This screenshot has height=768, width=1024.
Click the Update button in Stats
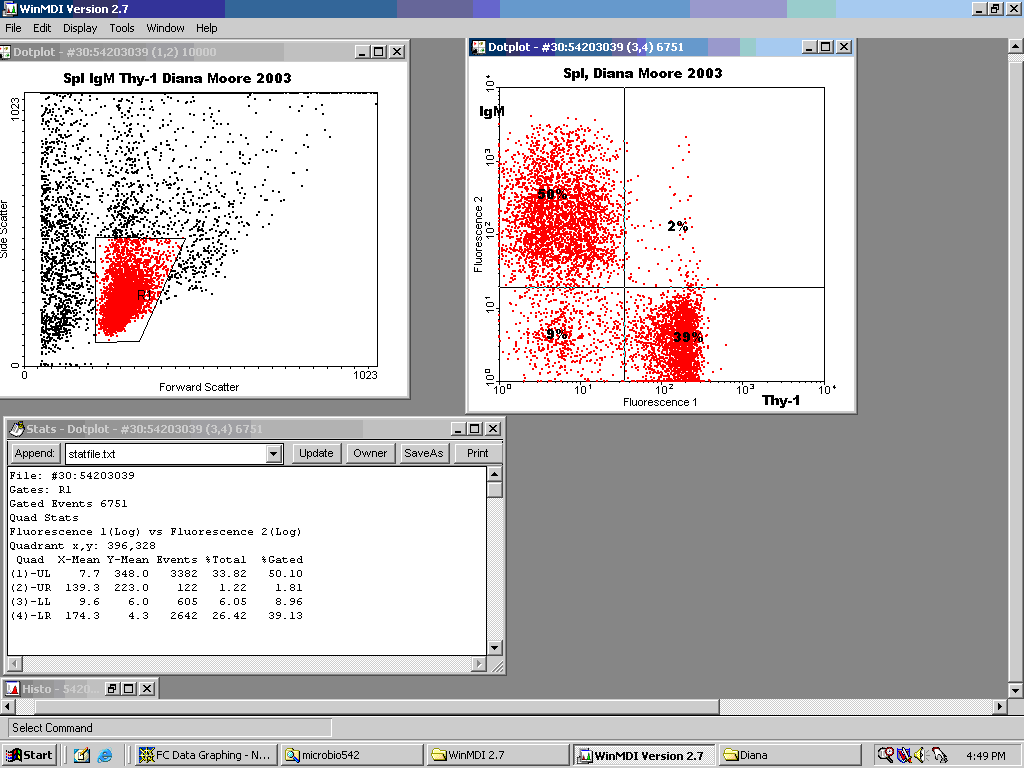pyautogui.click(x=316, y=453)
